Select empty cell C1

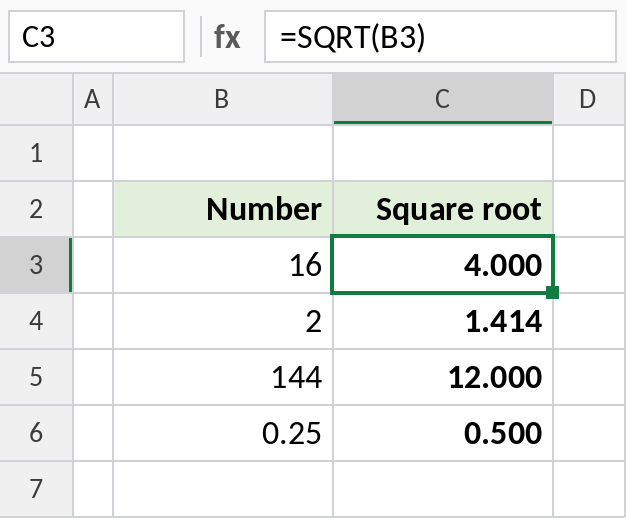point(443,153)
